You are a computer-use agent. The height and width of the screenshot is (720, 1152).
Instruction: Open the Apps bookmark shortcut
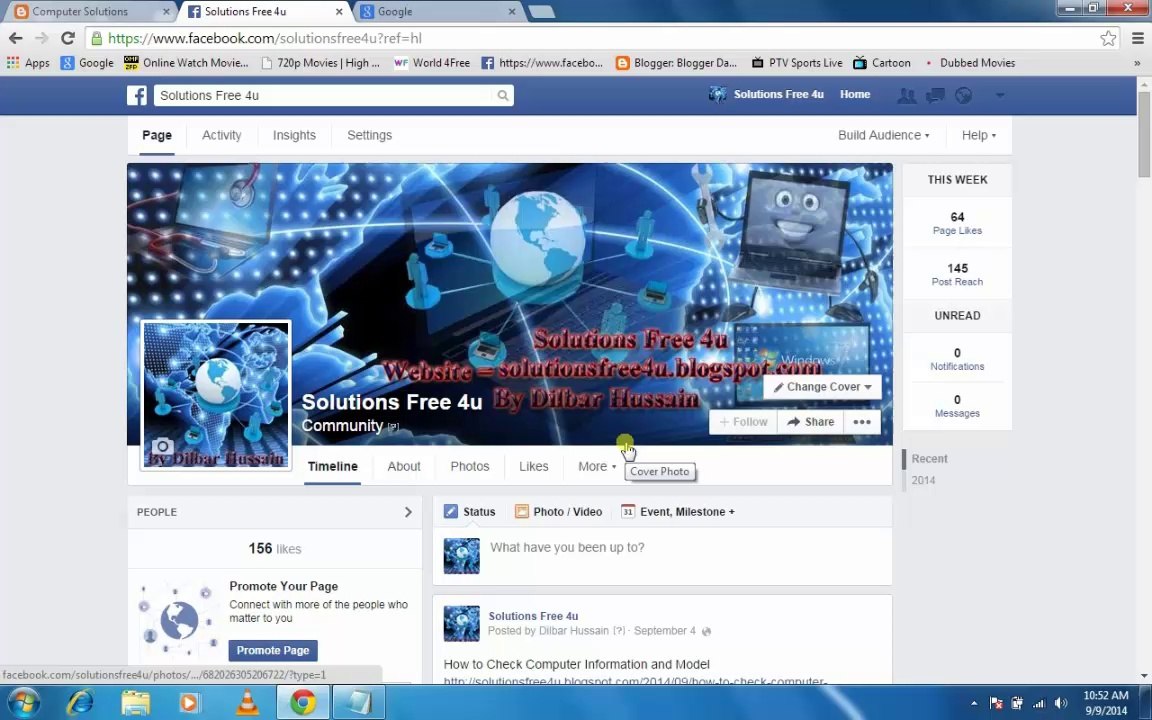pyautogui.click(x=28, y=63)
